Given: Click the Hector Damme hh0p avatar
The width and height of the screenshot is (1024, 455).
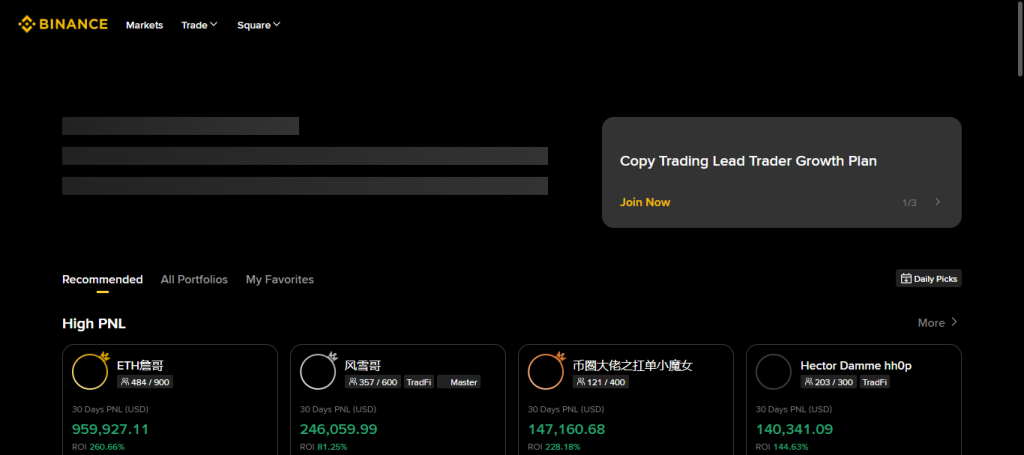Looking at the screenshot, I should [x=774, y=372].
